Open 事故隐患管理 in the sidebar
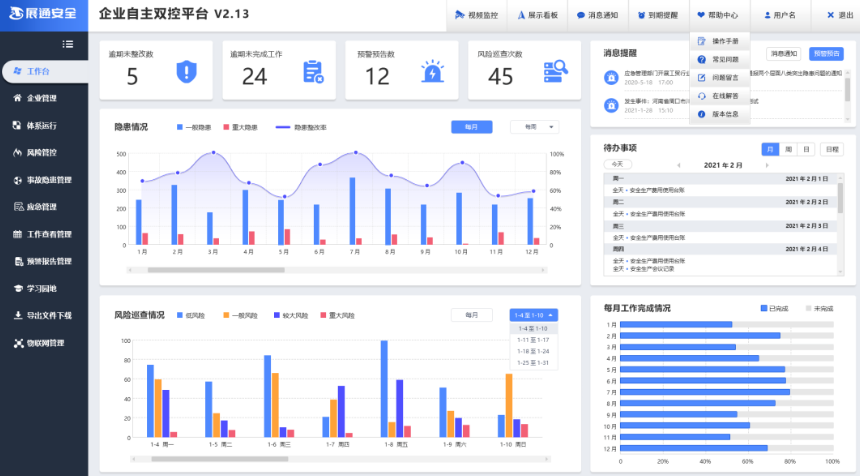The image size is (860, 476). pyautogui.click(x=44, y=180)
